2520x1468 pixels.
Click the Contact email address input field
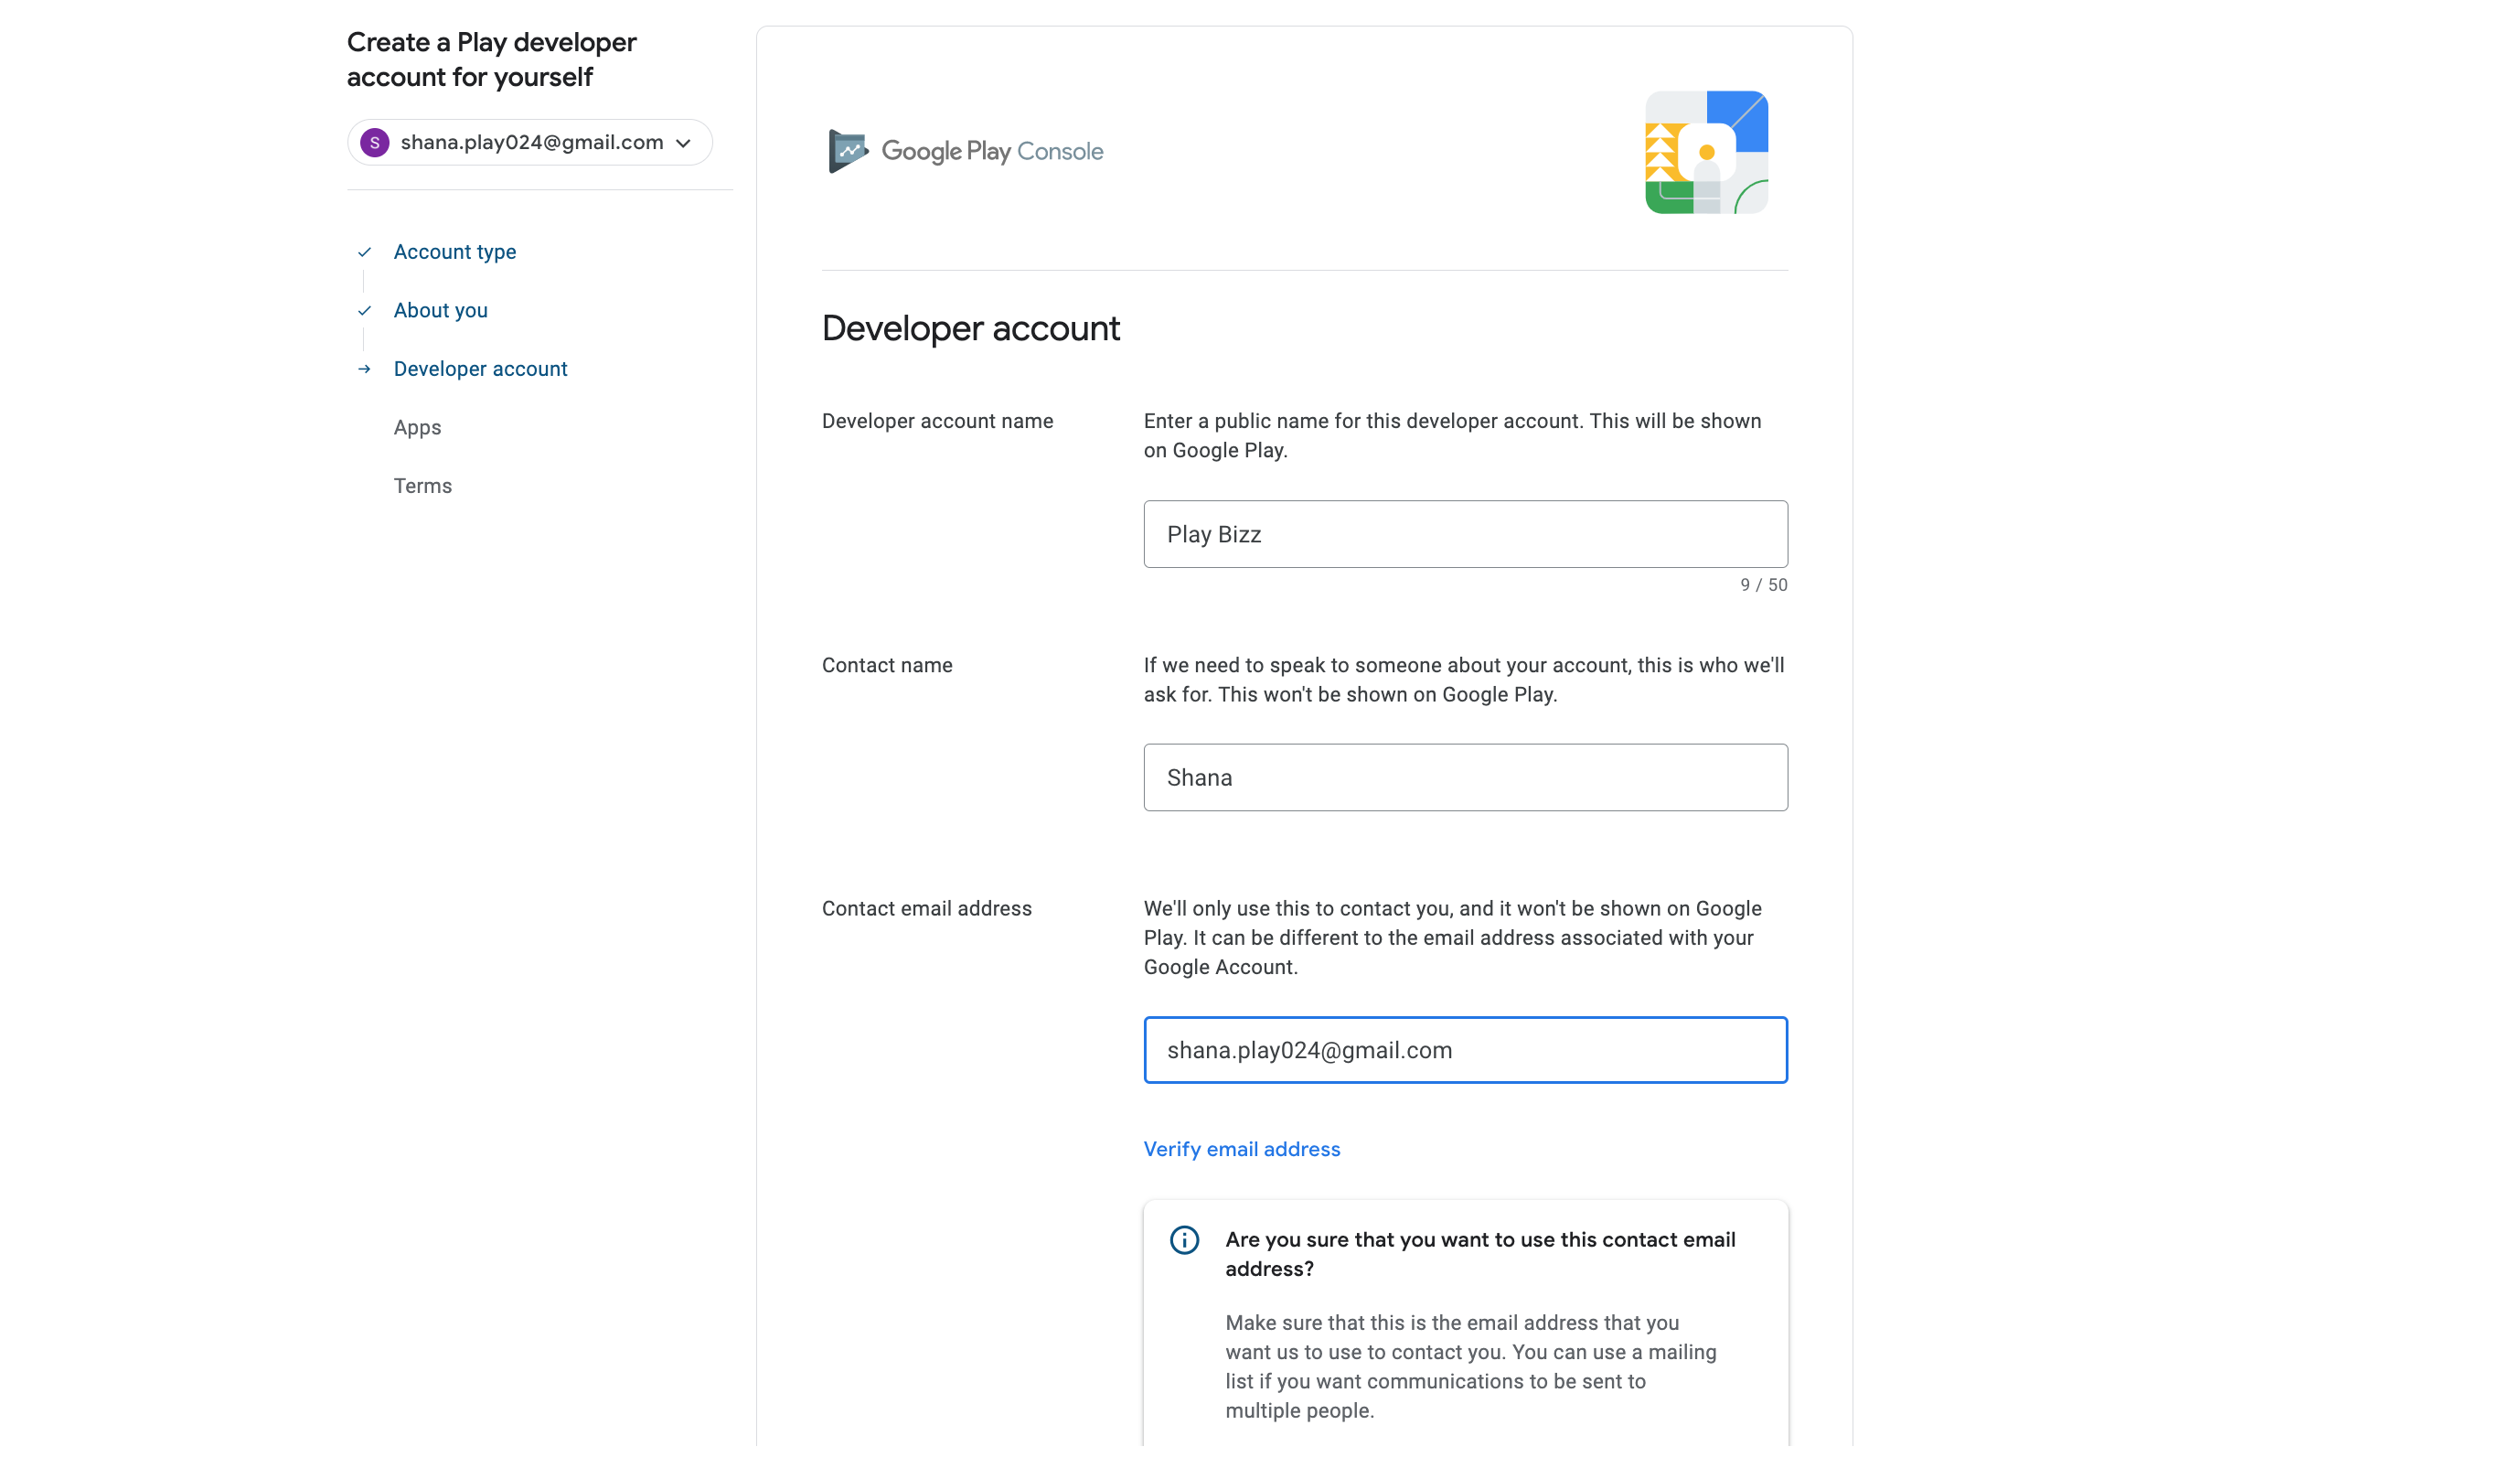1465,1050
